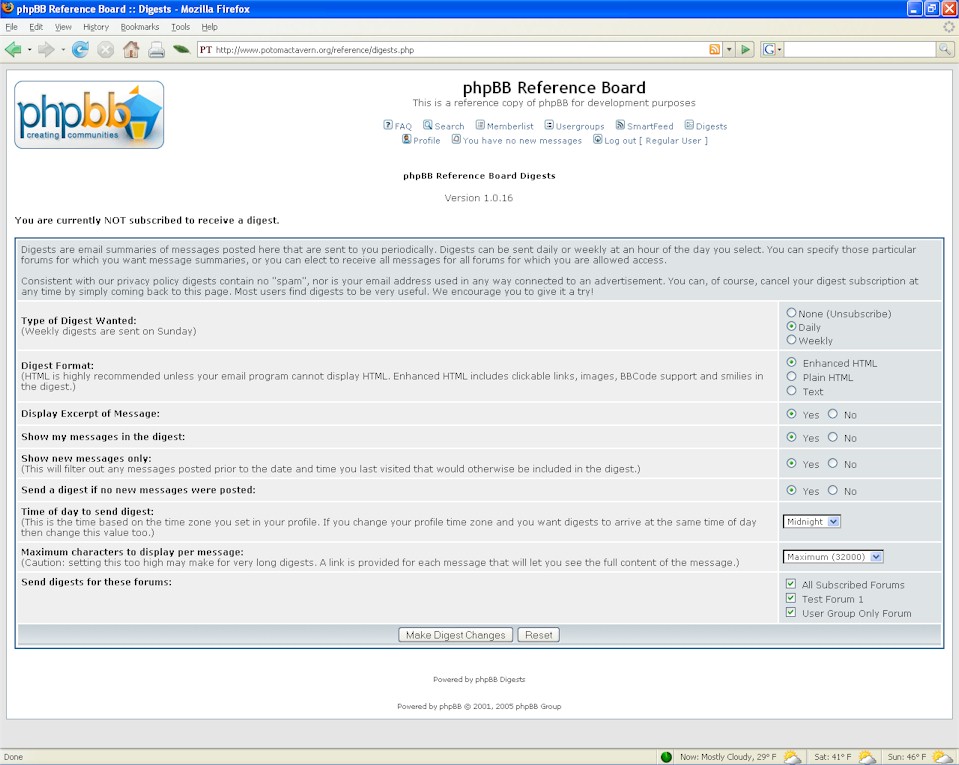The image size is (959, 765).
Task: Open the Maximum (32000) characters dropdown
Action: point(833,556)
